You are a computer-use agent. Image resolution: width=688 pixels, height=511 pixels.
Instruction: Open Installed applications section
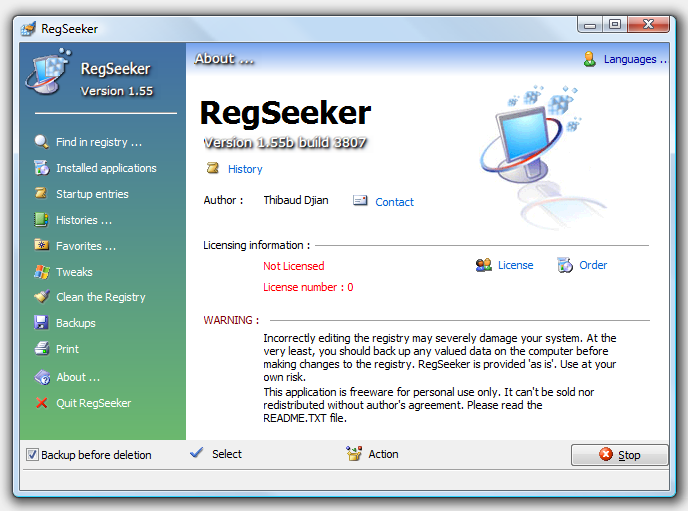106,168
